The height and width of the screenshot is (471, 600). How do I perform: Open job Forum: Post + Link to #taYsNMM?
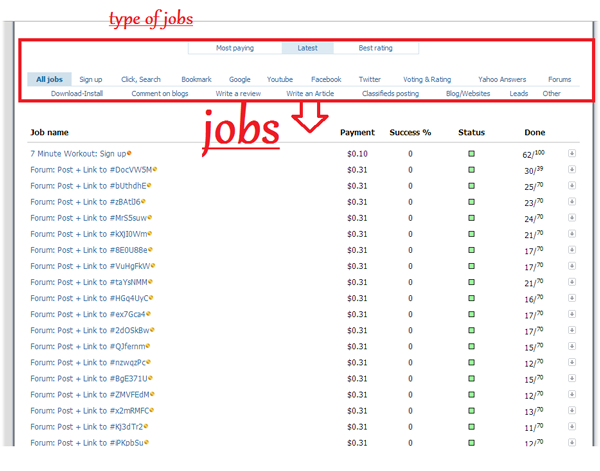click(x=89, y=282)
